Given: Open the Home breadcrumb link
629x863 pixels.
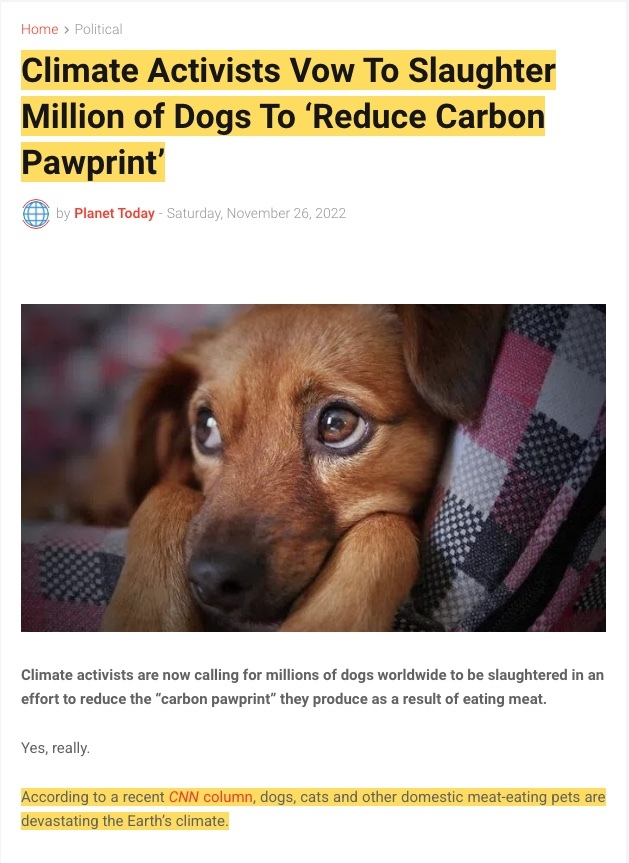Looking at the screenshot, I should 39,29.
